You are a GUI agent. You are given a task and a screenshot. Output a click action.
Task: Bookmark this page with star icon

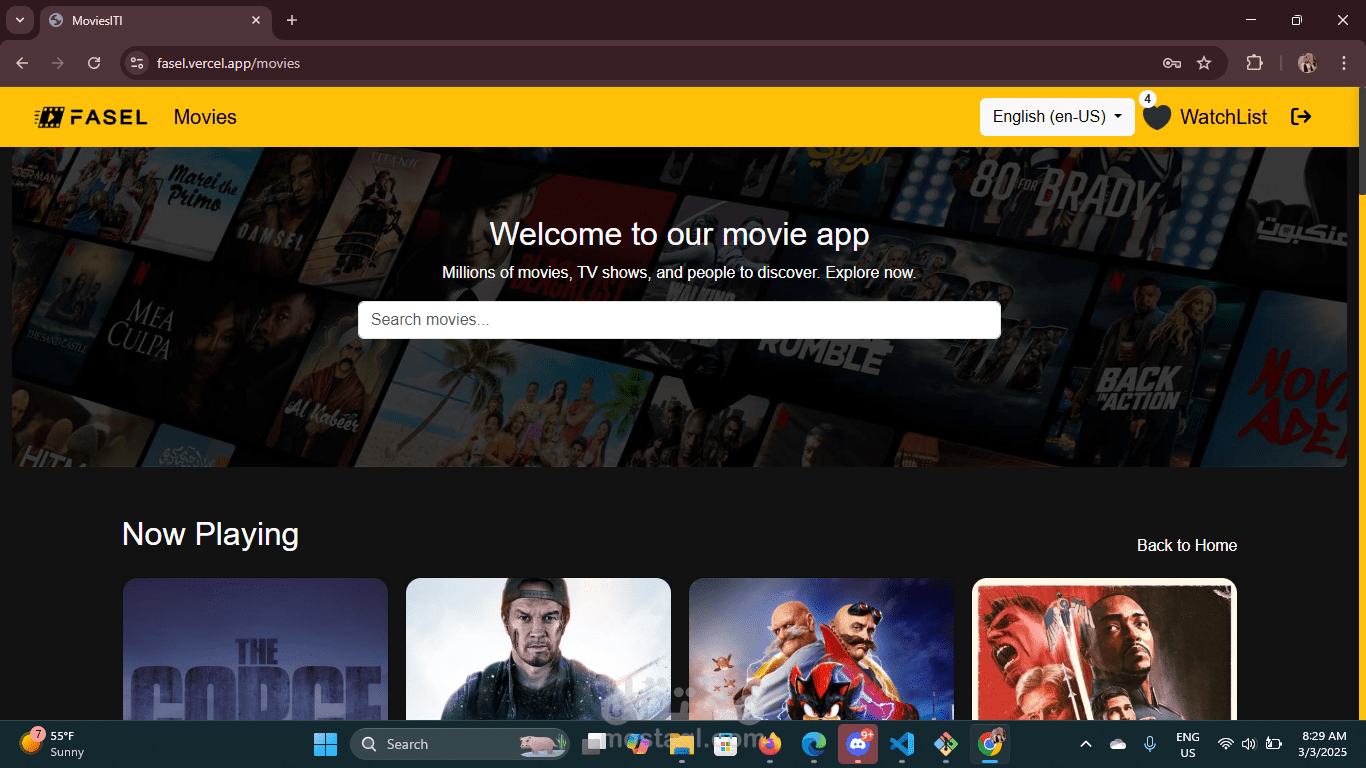tap(1204, 63)
